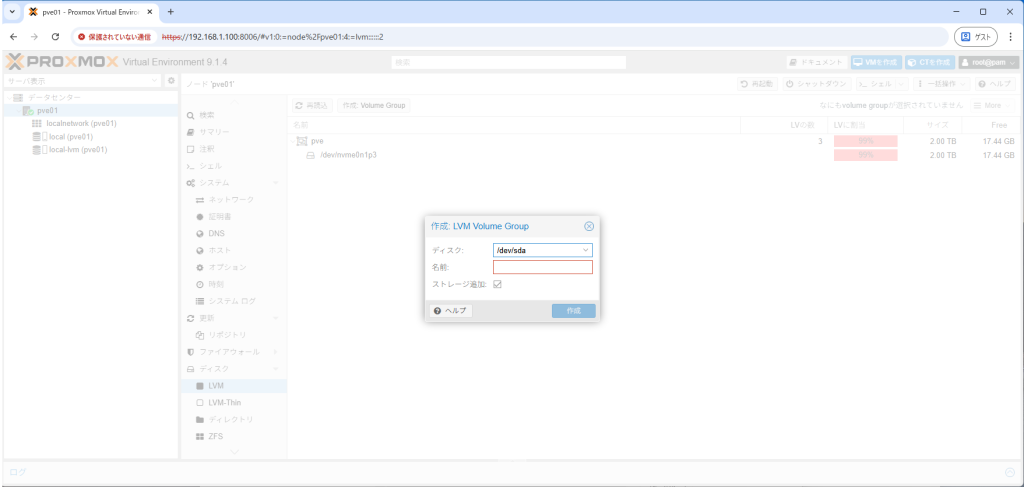Select localnetwork (pve01) tree item
Image resolution: width=1024 pixels, height=487 pixels.
click(x=82, y=123)
